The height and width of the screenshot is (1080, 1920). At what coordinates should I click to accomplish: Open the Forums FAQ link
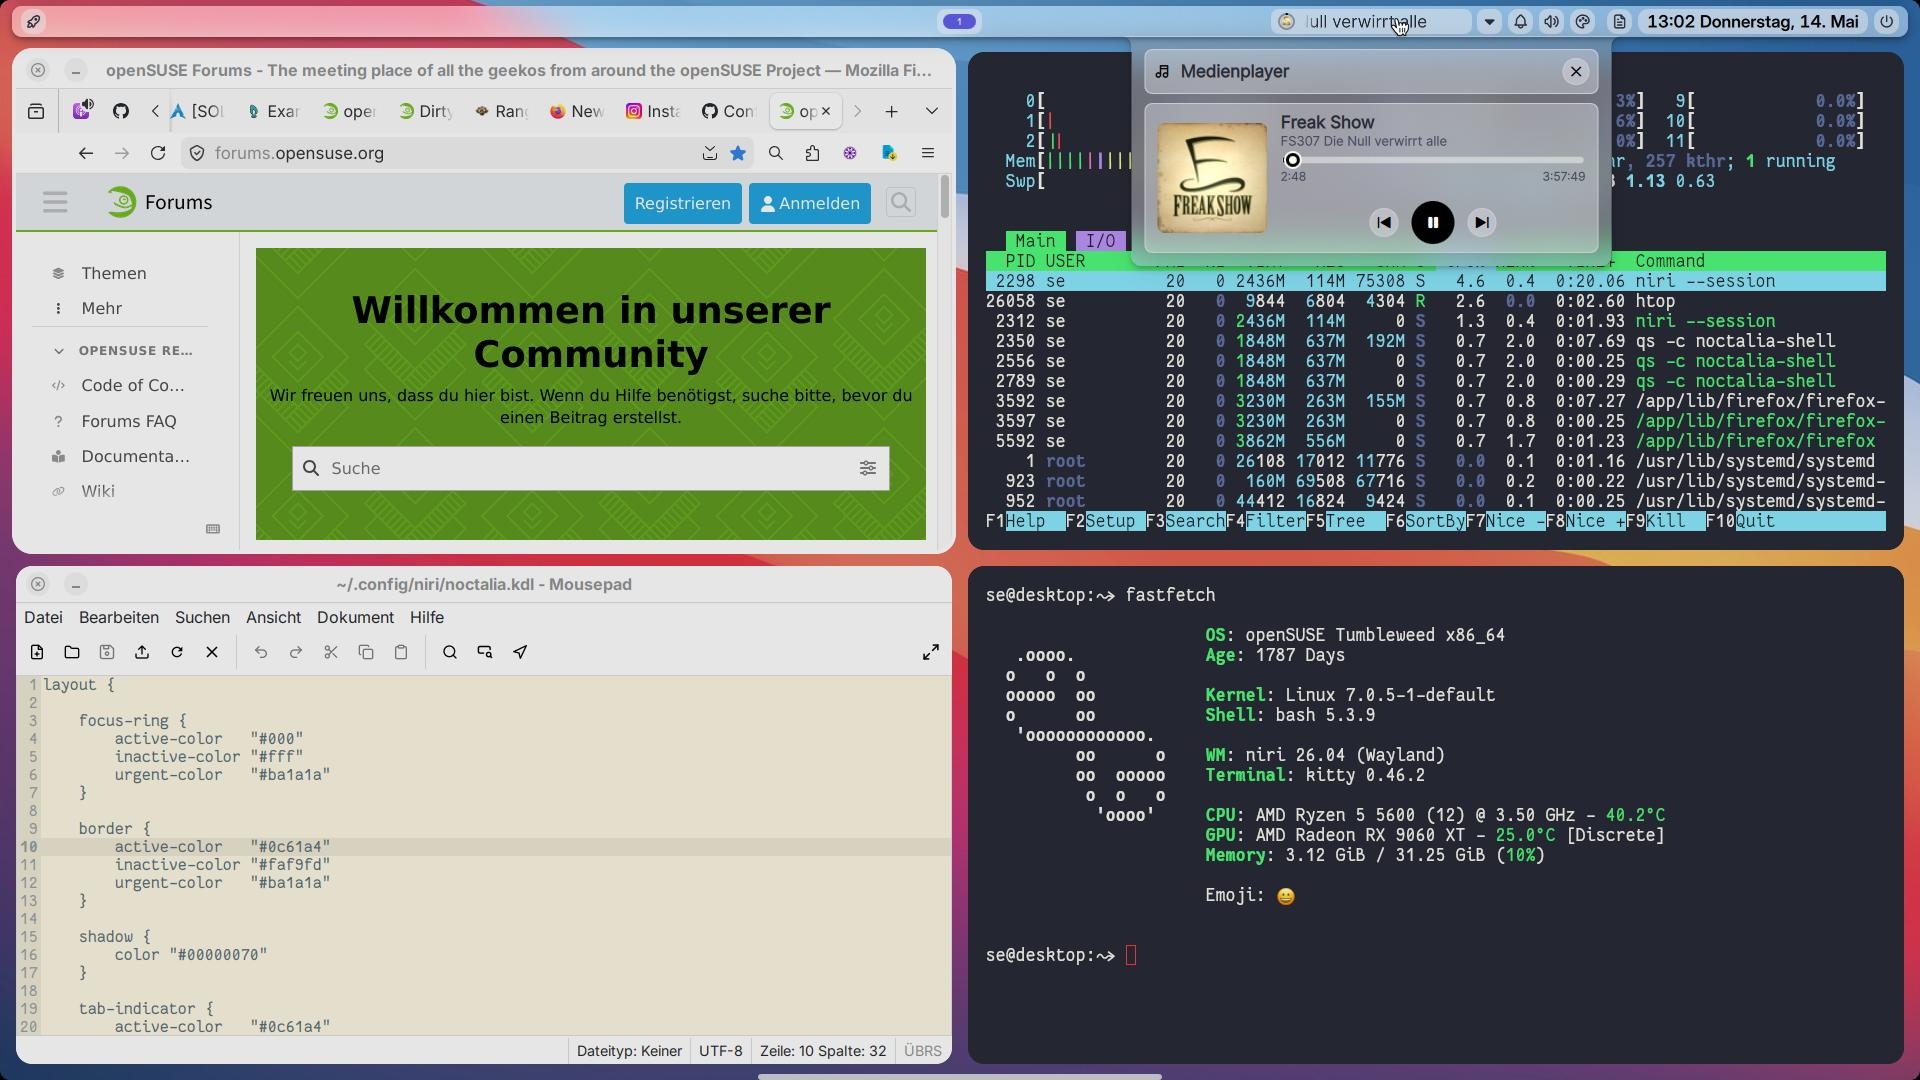click(128, 421)
